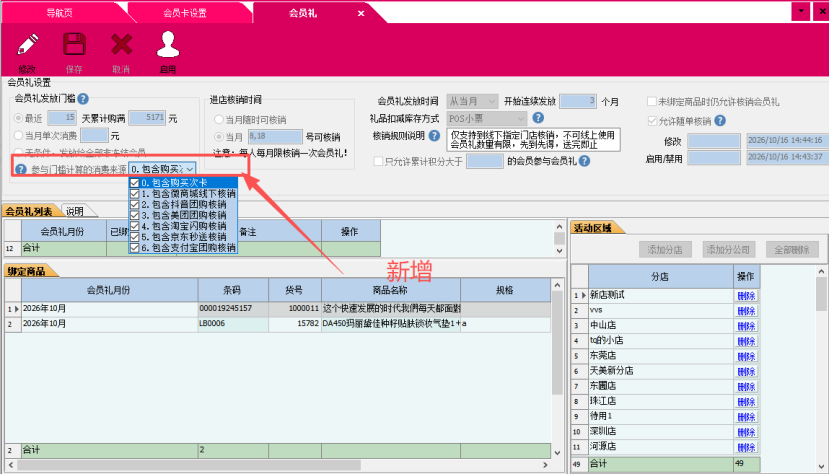Select the 当月单次消费 radio button
Viewport: 829px width, 474px height.
click(19, 136)
